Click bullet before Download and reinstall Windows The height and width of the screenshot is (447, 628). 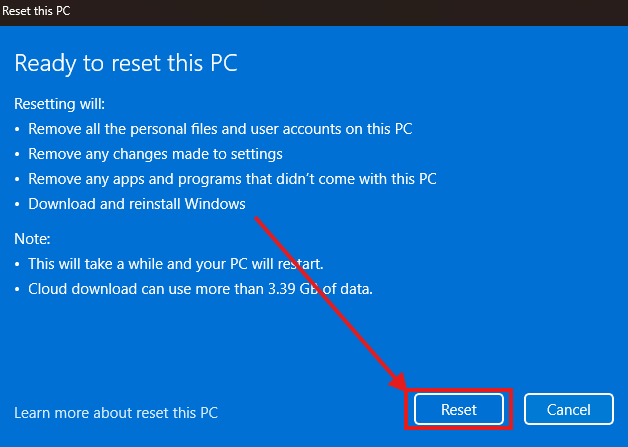[18, 205]
